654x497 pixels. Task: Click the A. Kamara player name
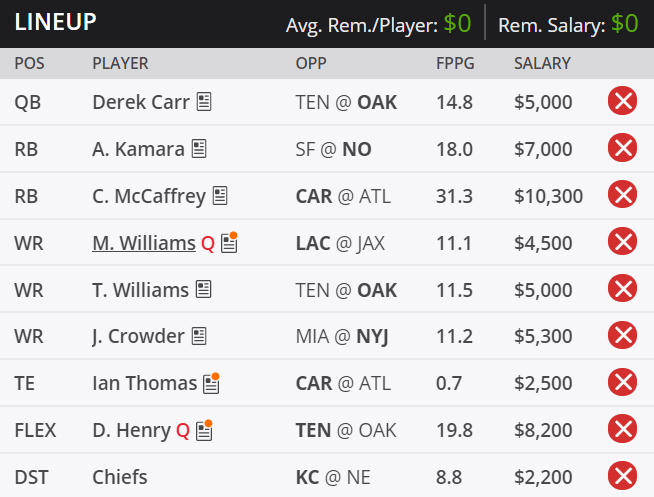tap(138, 149)
